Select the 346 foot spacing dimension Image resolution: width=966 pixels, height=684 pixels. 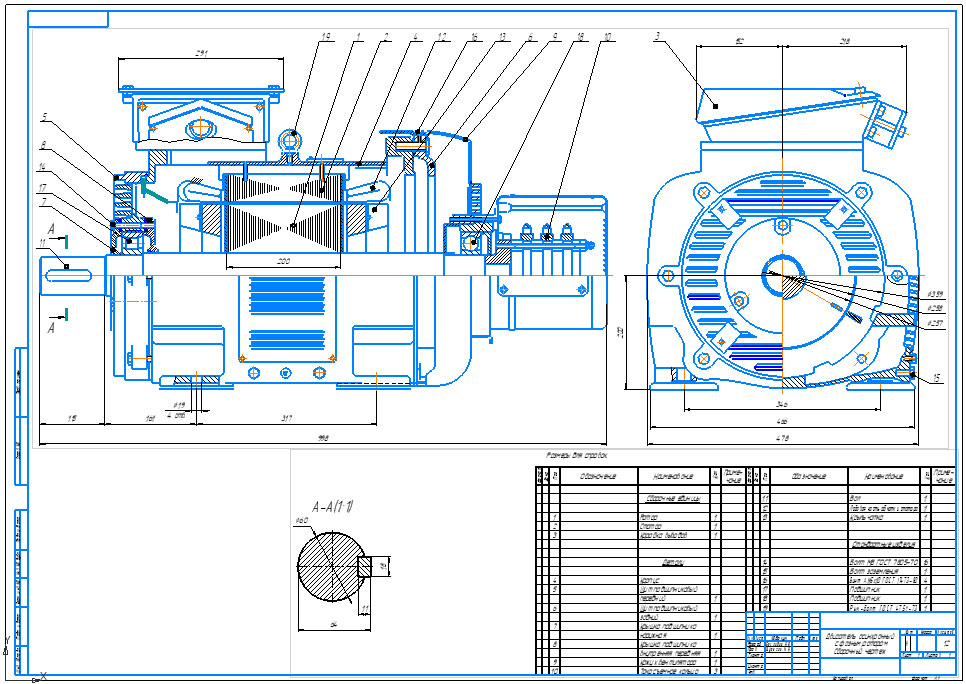782,404
